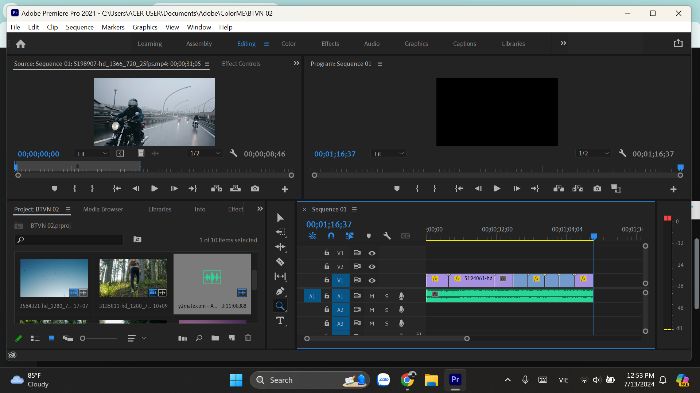Click search field in Project panel
Image resolution: width=700 pixels, height=393 pixels.
(69, 240)
